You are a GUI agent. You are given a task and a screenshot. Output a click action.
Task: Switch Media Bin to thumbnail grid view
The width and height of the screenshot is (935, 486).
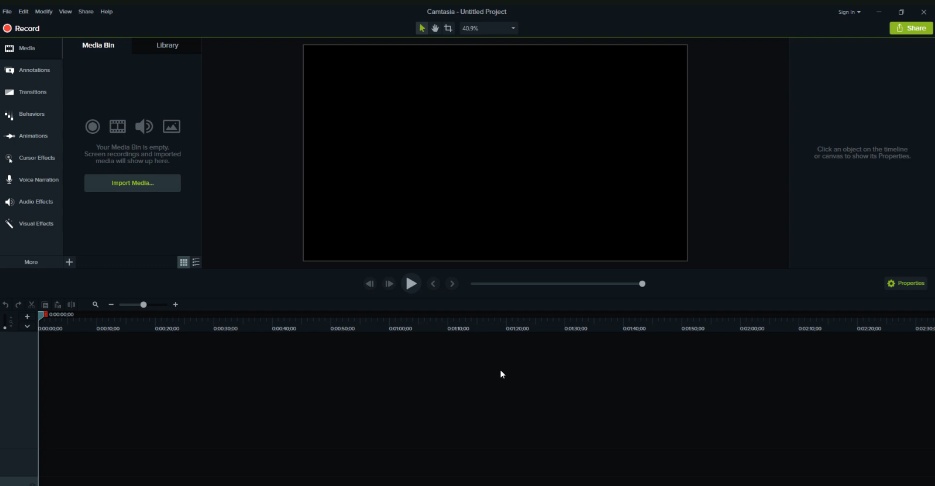tap(183, 262)
